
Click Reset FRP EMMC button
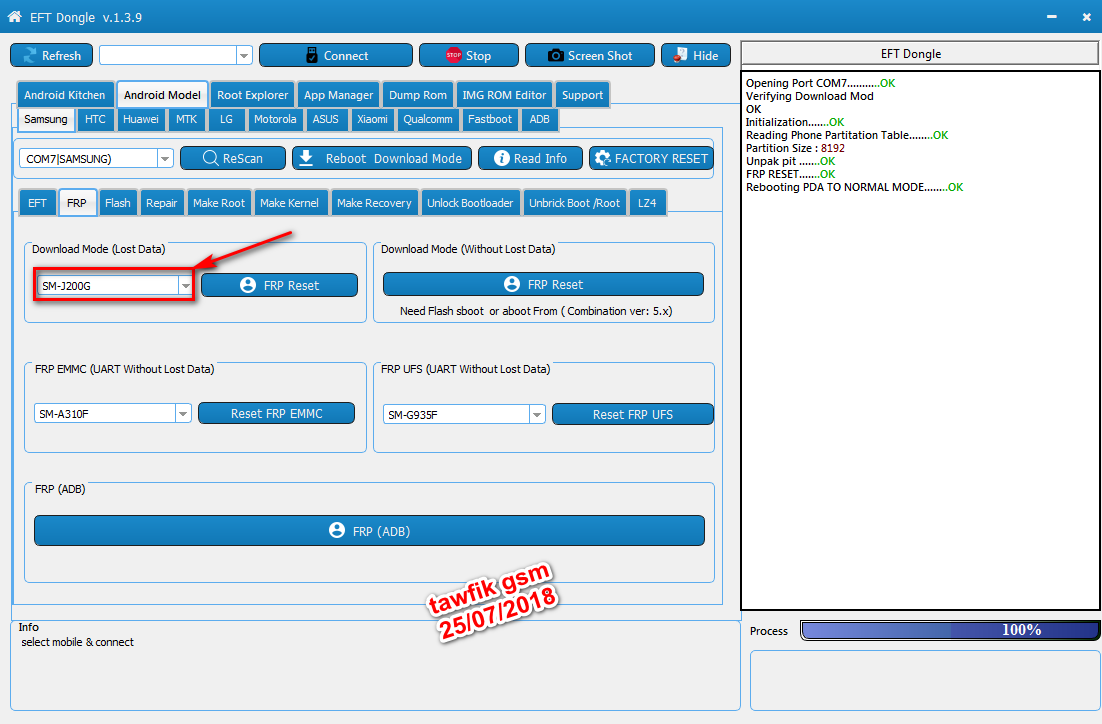click(x=276, y=413)
